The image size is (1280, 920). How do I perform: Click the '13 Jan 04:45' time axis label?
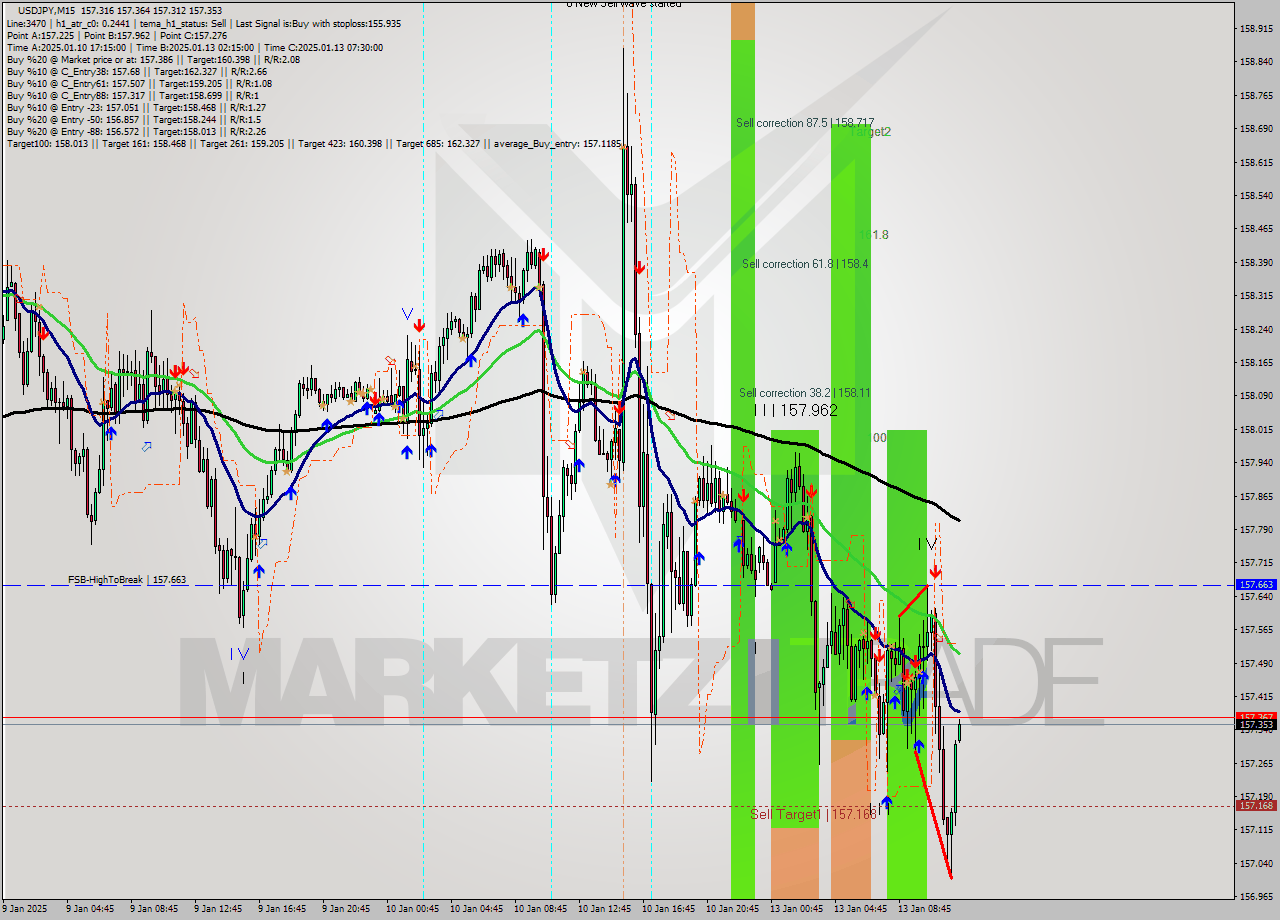859,909
